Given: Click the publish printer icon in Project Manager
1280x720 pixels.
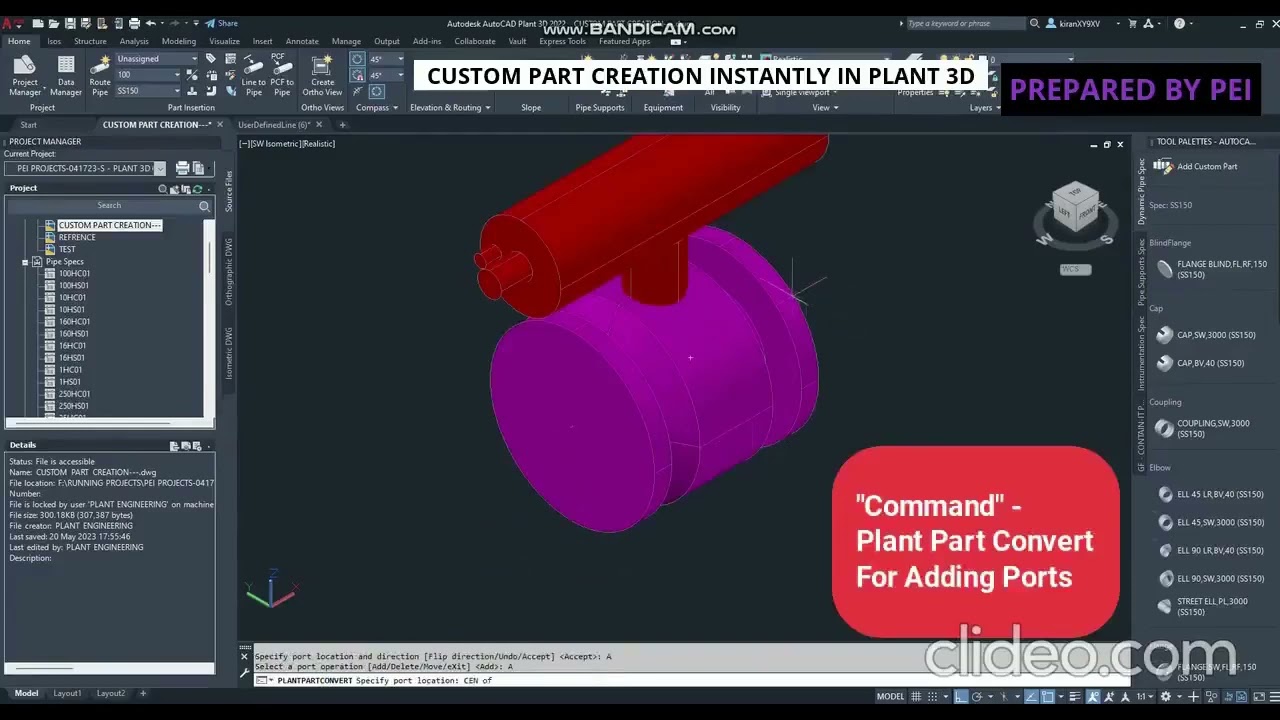Looking at the screenshot, I should 182,168.
